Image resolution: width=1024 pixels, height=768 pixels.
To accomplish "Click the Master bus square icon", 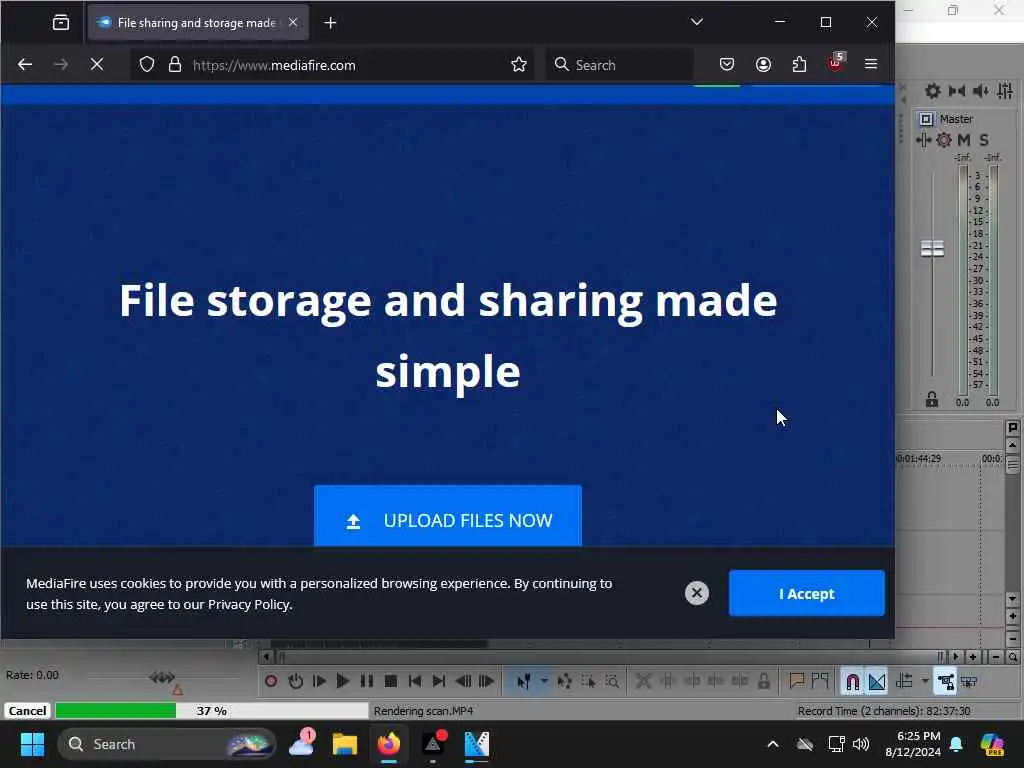I will pos(926,119).
